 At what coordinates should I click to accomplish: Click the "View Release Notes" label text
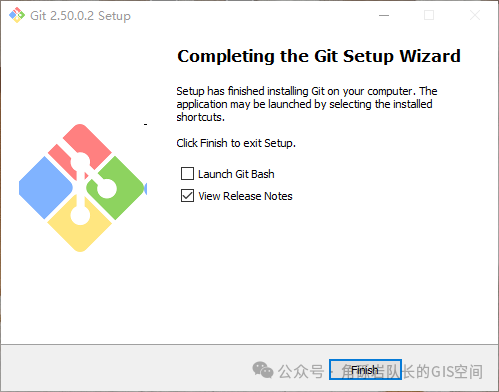tap(245, 196)
